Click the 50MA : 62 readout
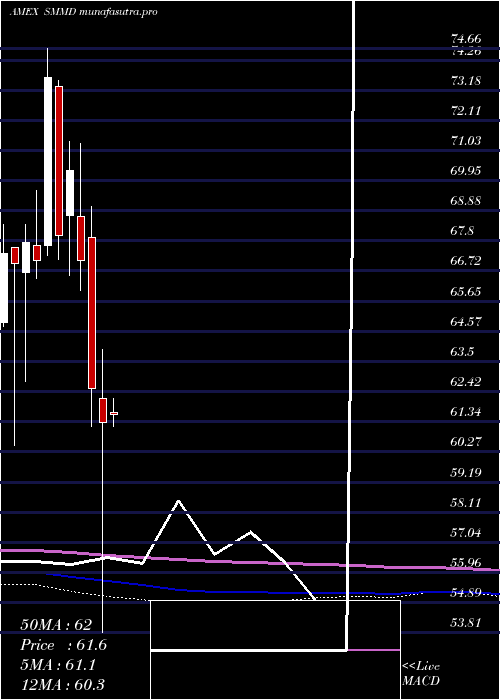The image size is (500, 700). (x=56, y=625)
